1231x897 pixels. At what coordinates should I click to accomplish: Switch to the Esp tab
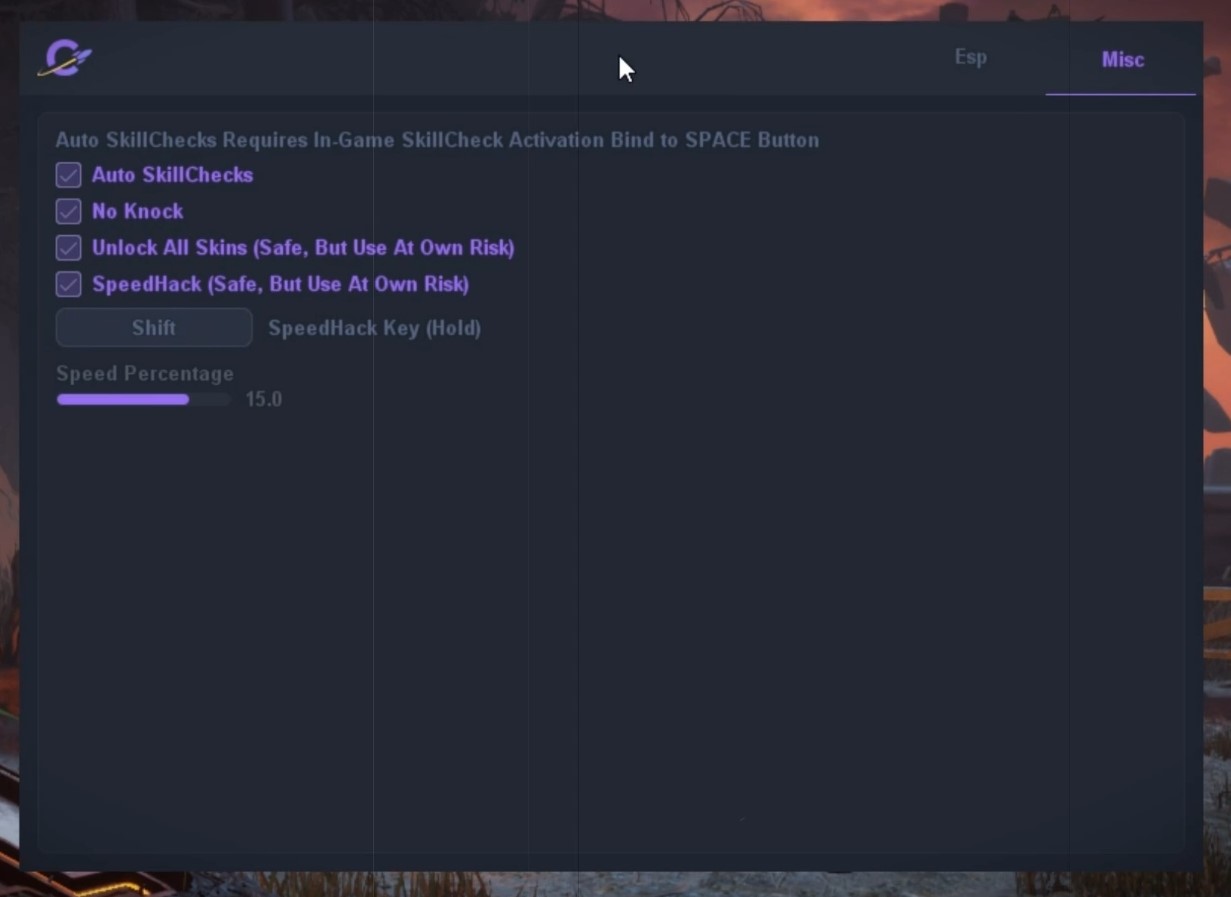[970, 58]
